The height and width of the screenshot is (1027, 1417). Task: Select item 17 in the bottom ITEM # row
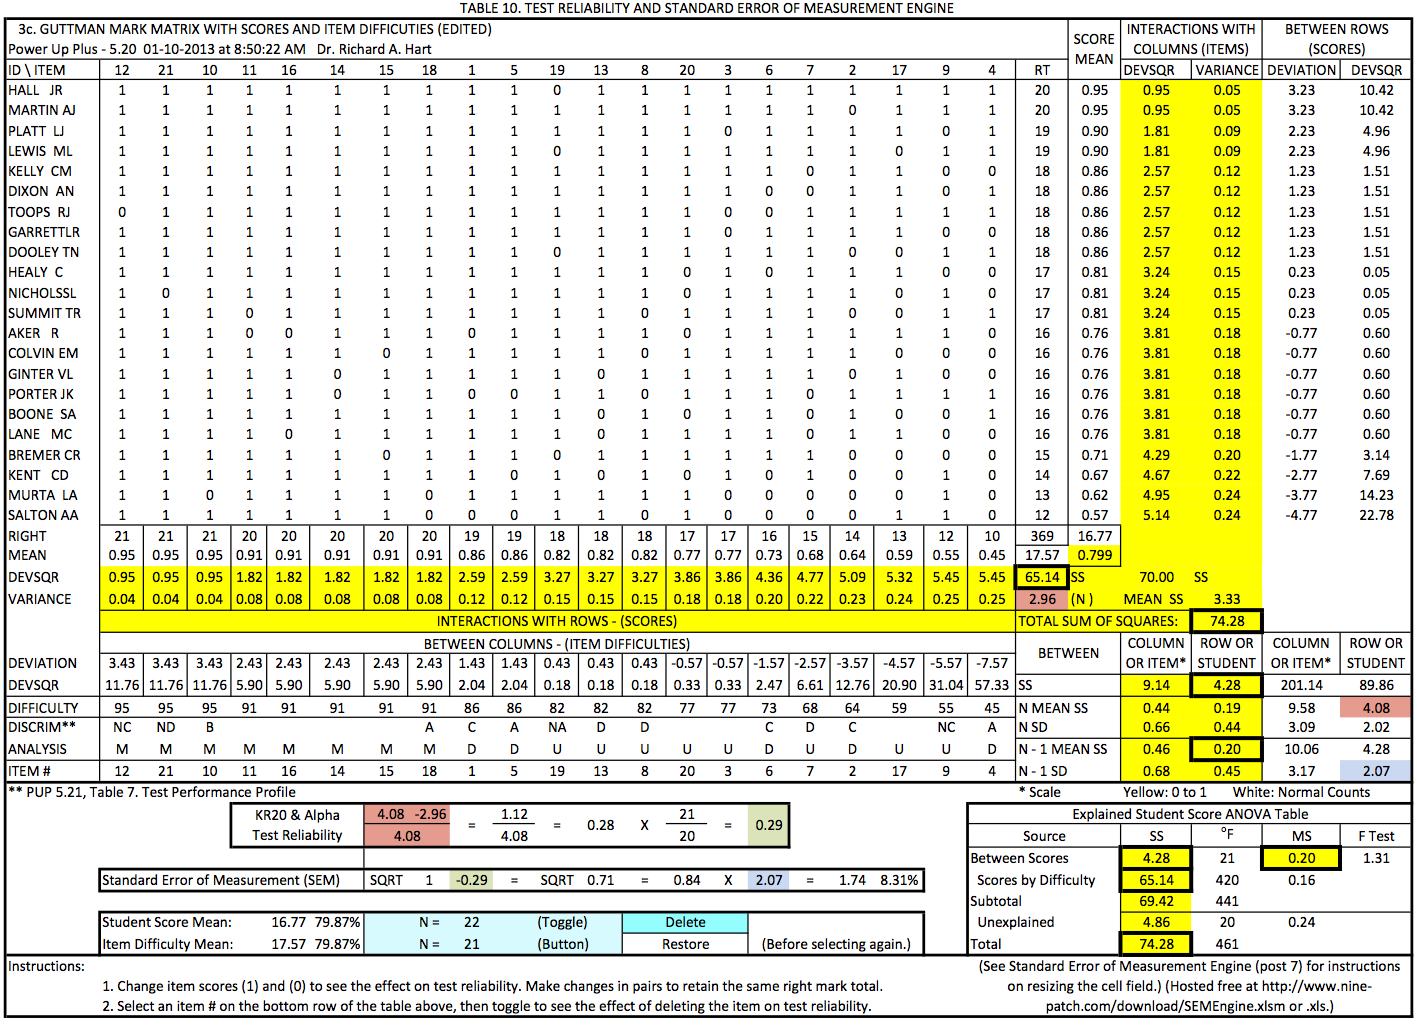(899, 771)
